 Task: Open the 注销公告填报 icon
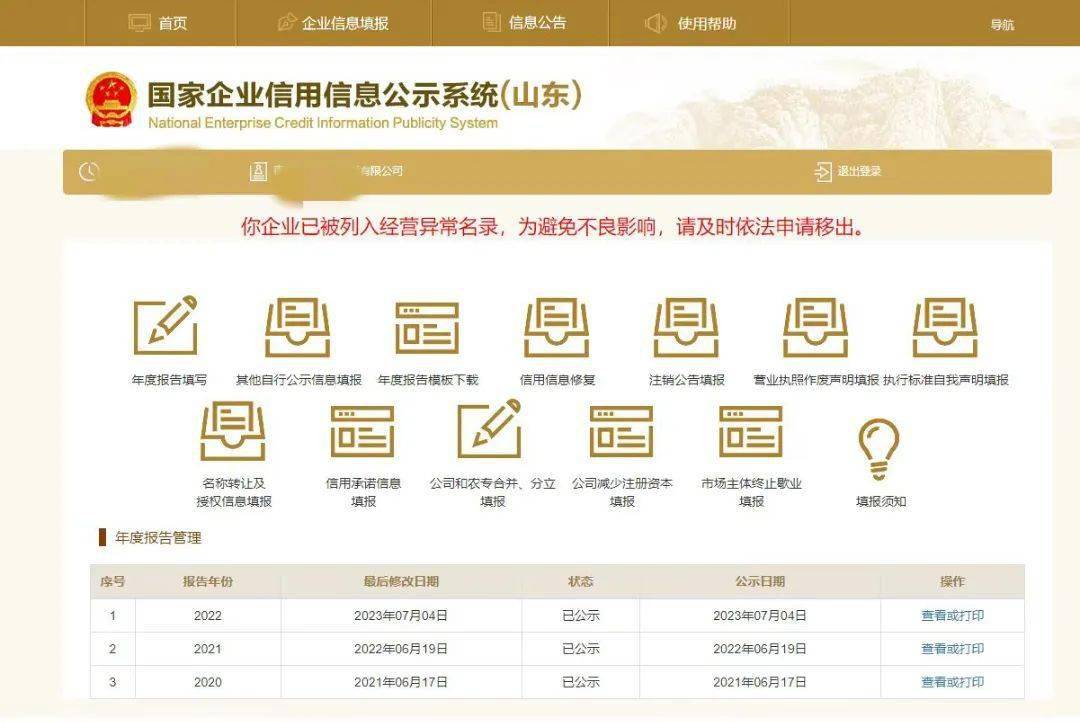[686, 325]
